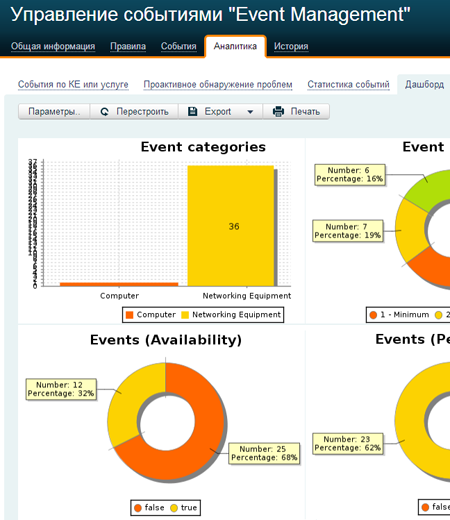
Task: Click the orange Computer legend swatch
Action: (x=130, y=315)
